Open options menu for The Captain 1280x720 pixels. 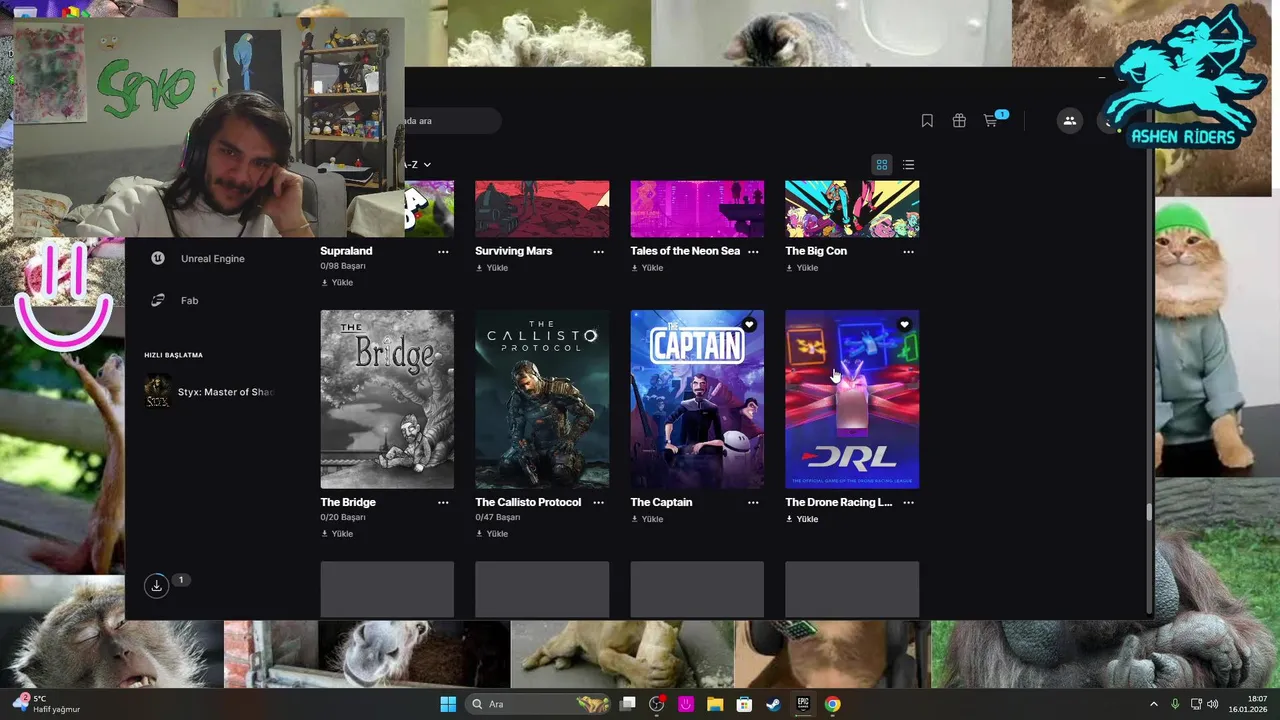coord(753,503)
